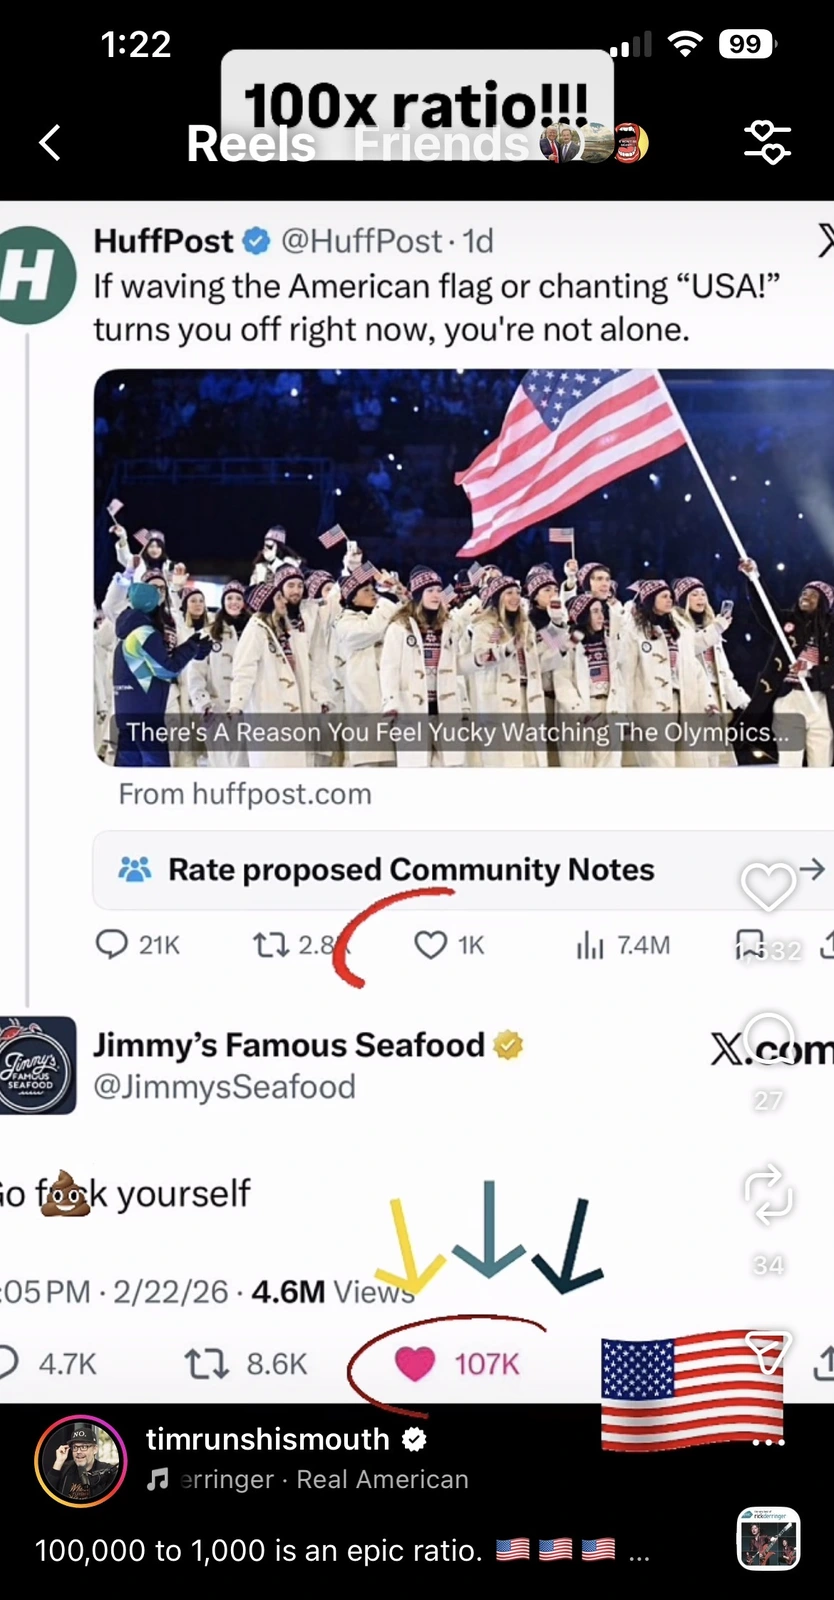Image resolution: width=834 pixels, height=1600 pixels.
Task: Tap the pink heart showing 107K likes
Action: coord(415,1363)
